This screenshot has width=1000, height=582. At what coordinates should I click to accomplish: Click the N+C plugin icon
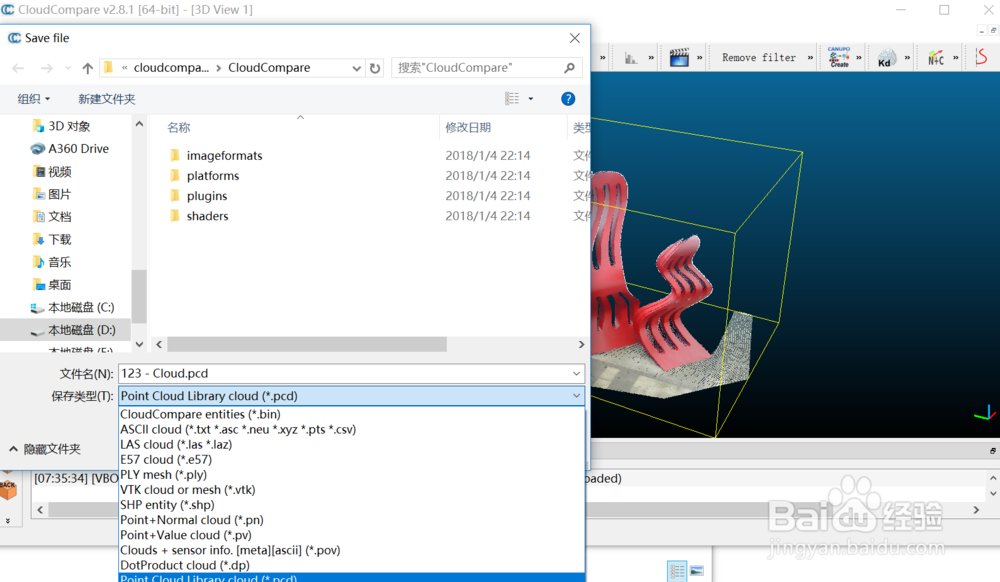tap(936, 58)
